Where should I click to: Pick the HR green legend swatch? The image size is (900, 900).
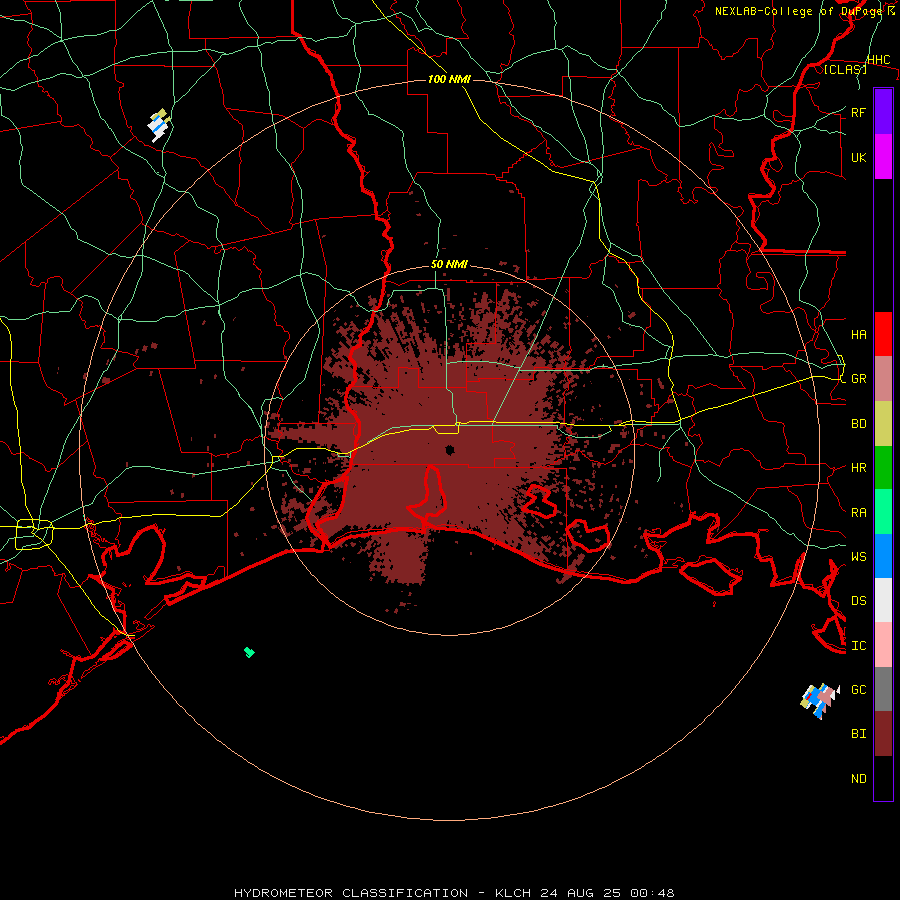(x=883, y=467)
